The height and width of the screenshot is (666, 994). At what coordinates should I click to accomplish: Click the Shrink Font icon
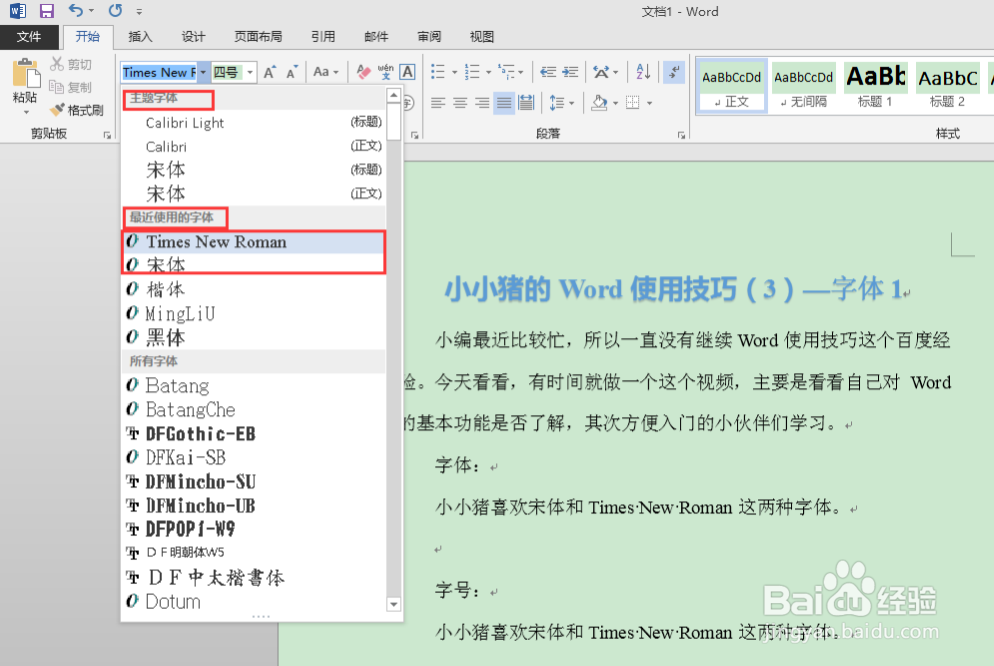pyautogui.click(x=292, y=72)
